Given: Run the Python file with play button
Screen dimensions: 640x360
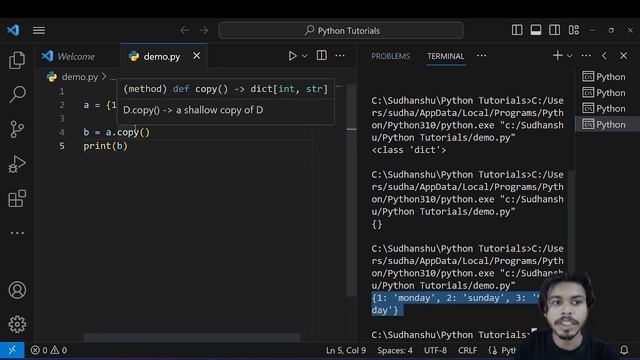Looking at the screenshot, I should click(x=292, y=56).
